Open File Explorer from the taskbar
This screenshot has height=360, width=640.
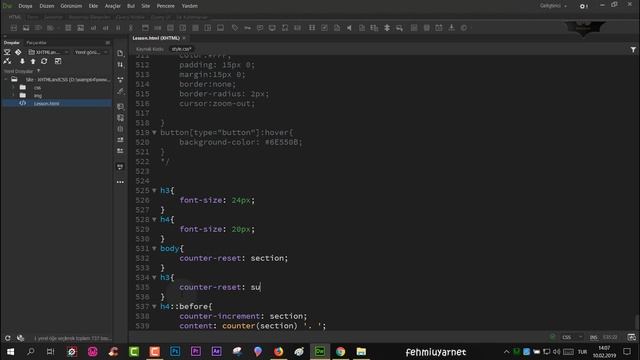(x=361, y=352)
